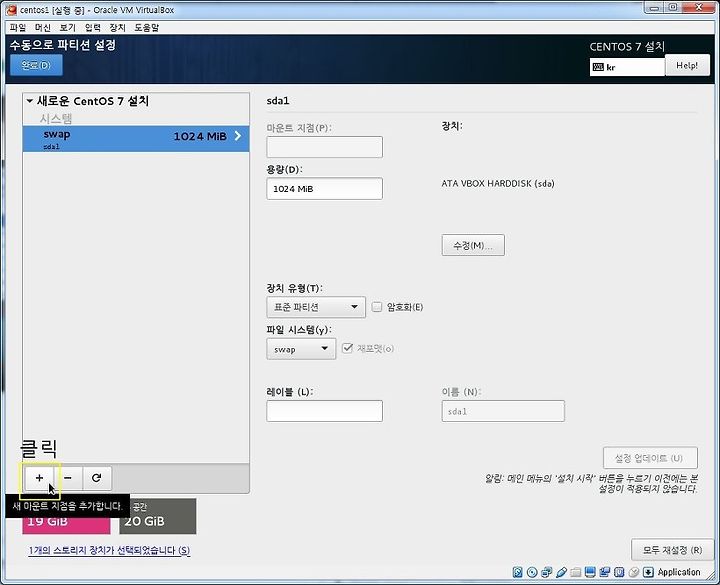Click the sda1 heading text

[x=278, y=101]
